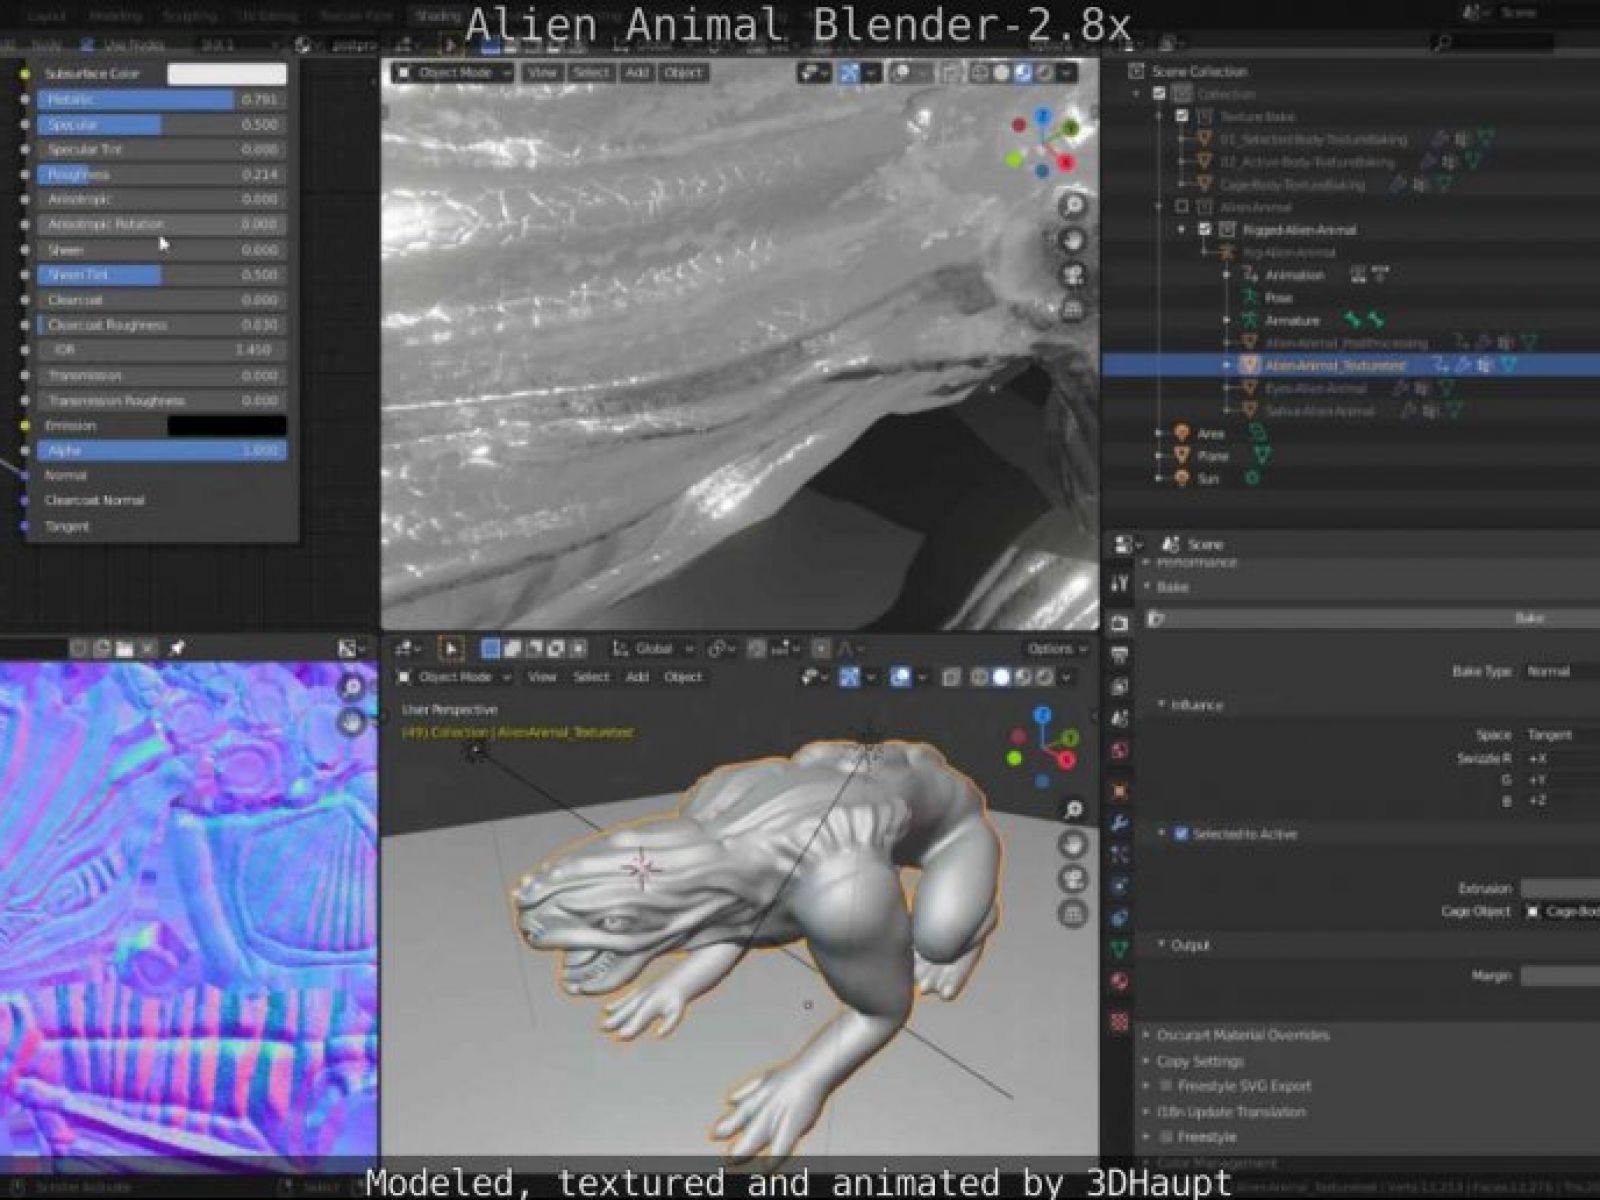The height and width of the screenshot is (1200, 1600).
Task: Click zoom magnifier in lower 3D viewport
Action: click(1073, 809)
